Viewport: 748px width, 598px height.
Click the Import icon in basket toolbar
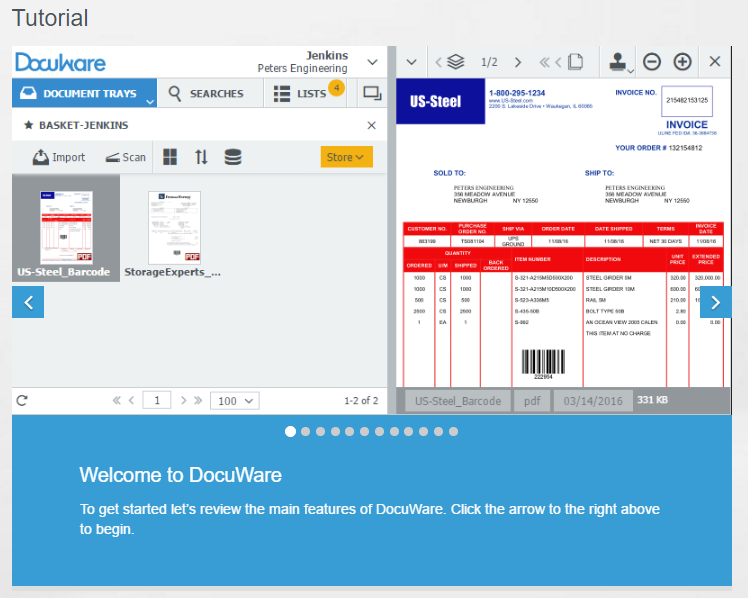(42, 157)
